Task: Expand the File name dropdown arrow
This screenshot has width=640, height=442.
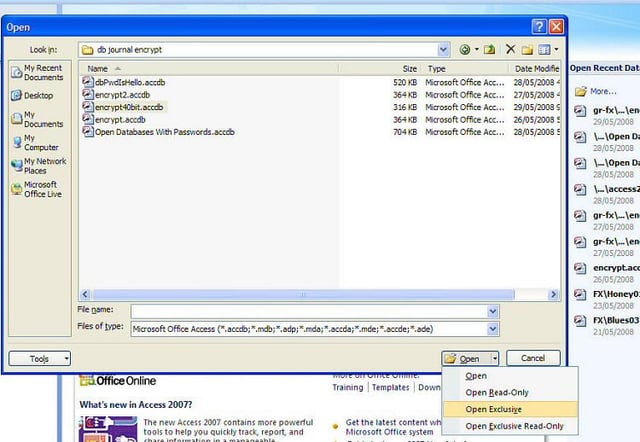Action: click(x=493, y=312)
